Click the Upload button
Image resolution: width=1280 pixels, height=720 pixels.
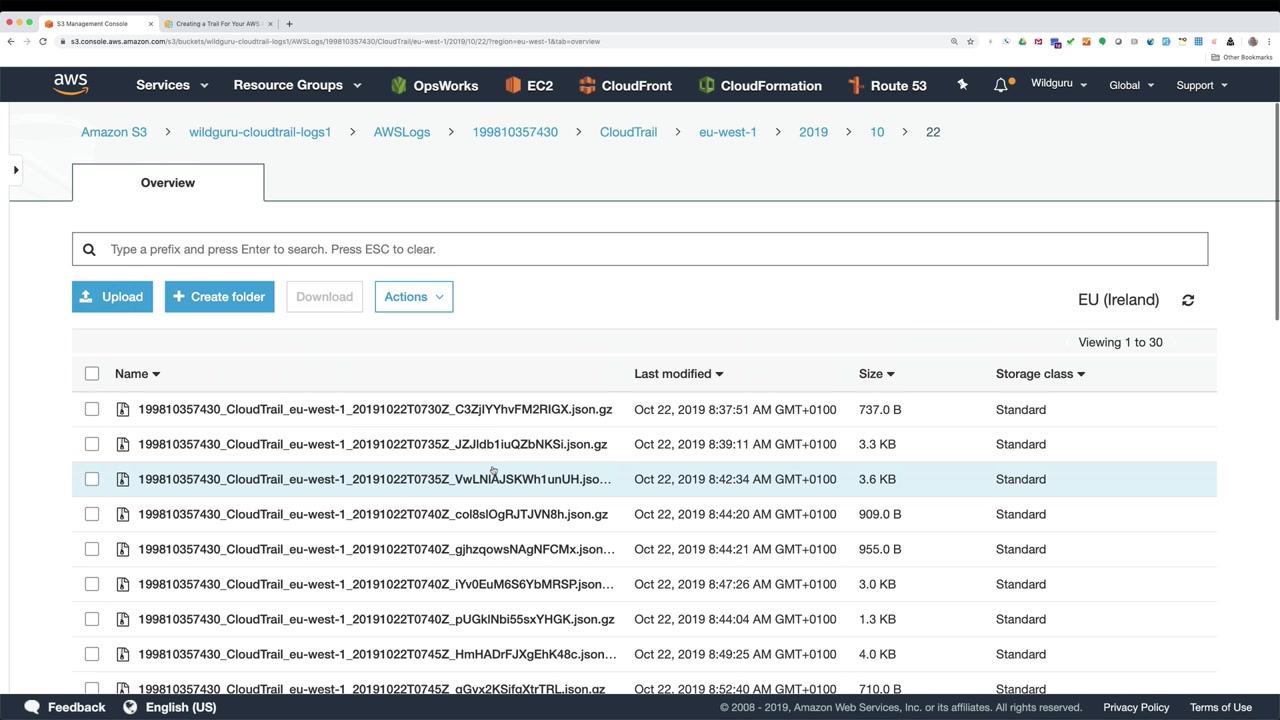[x=112, y=297]
